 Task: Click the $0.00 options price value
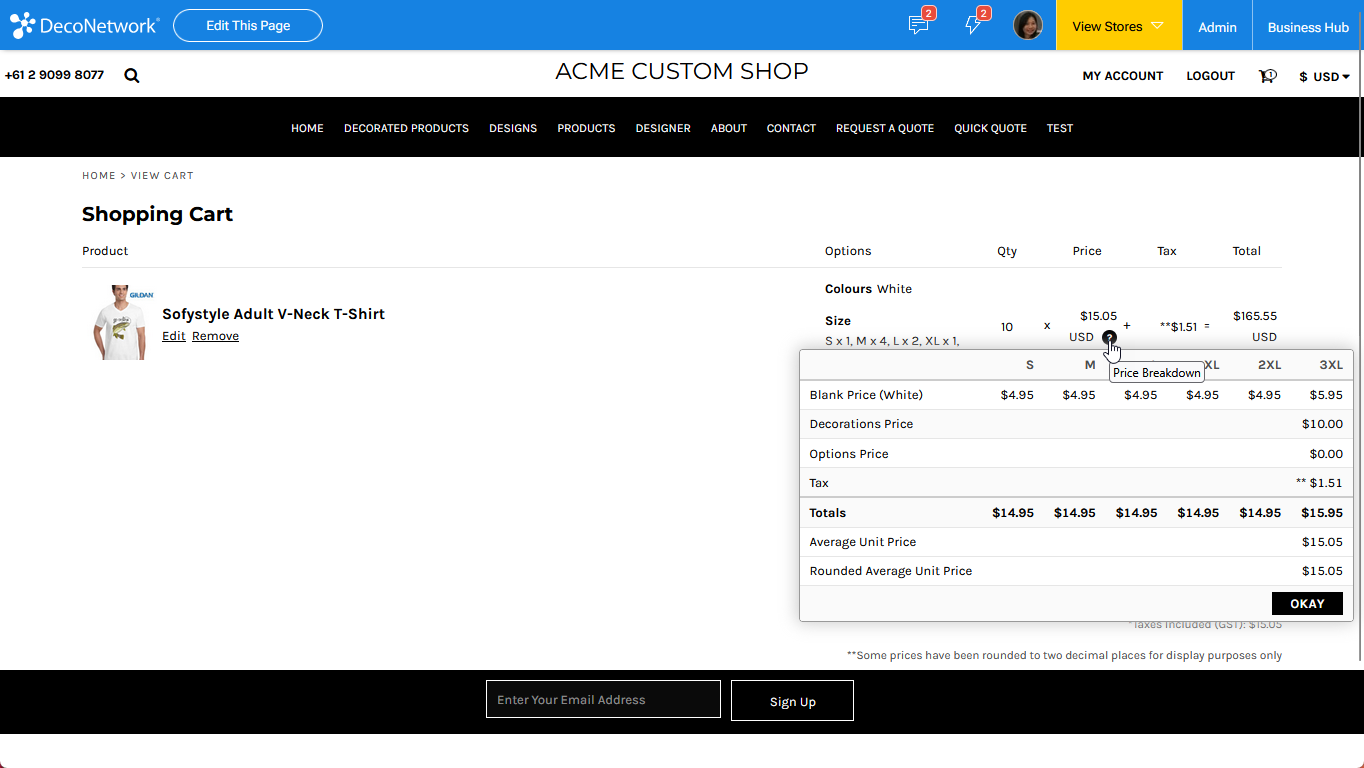(x=1326, y=454)
